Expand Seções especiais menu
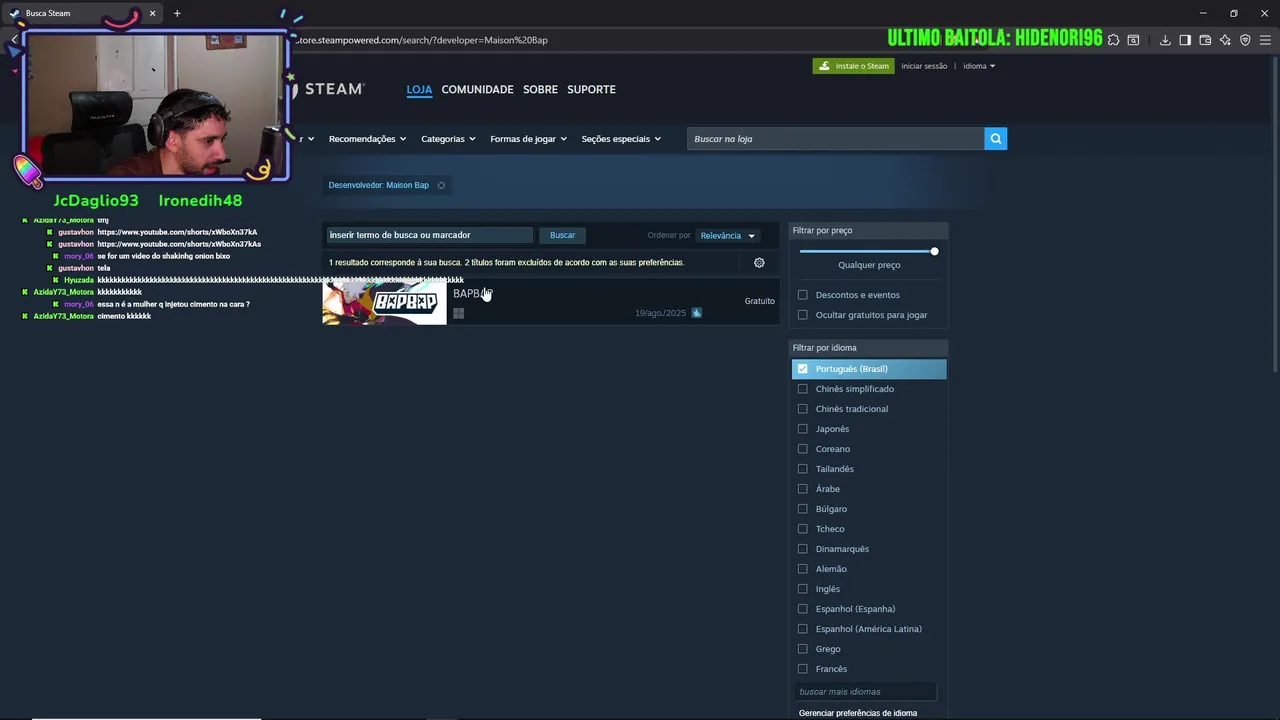1280x720 pixels. pos(621,139)
